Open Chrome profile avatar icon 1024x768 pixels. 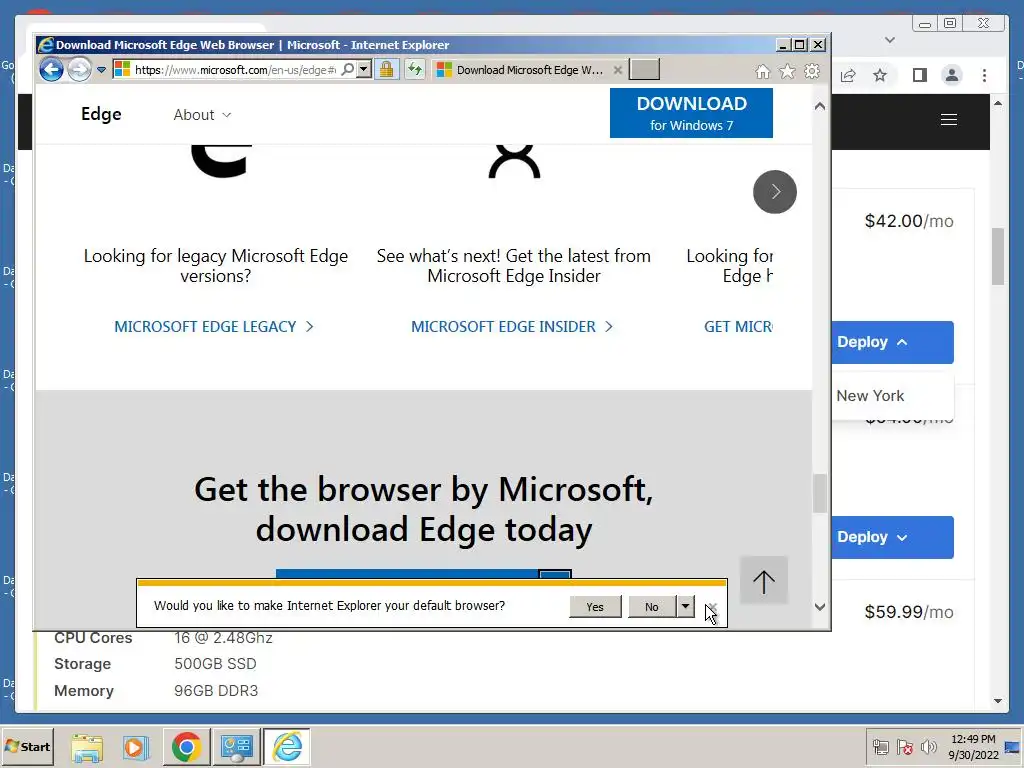(952, 75)
